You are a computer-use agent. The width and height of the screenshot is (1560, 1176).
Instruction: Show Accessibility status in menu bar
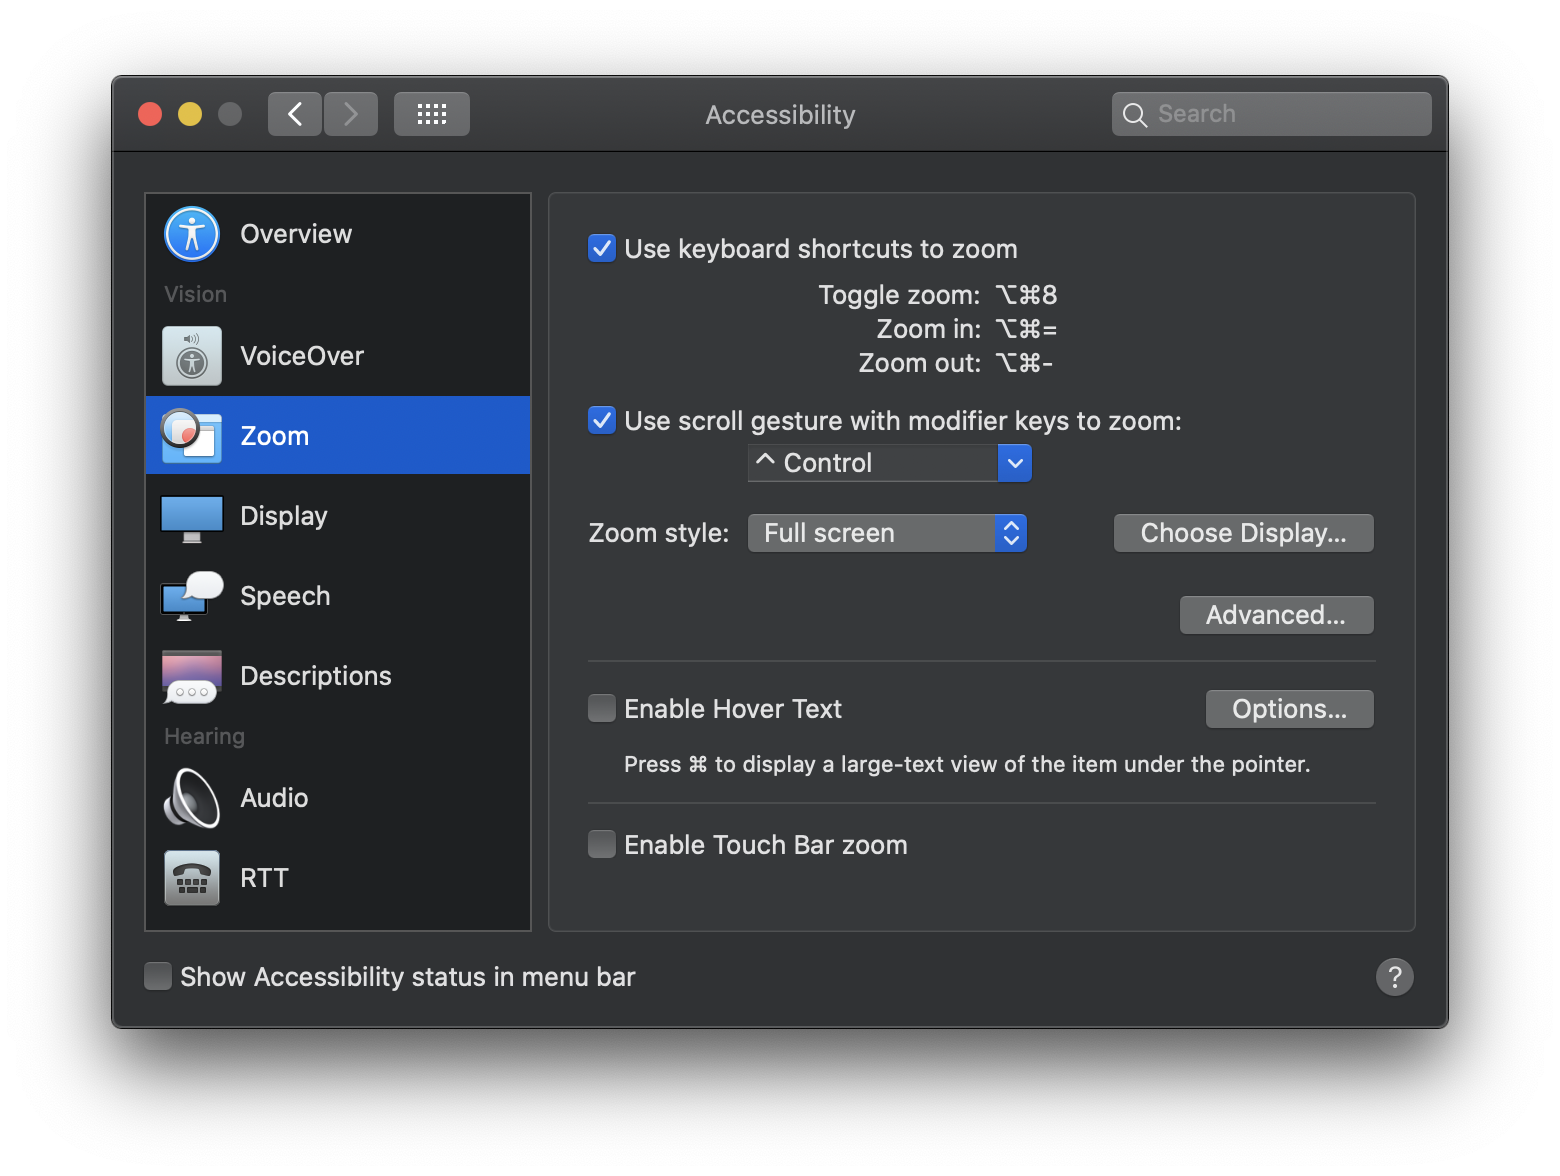158,976
